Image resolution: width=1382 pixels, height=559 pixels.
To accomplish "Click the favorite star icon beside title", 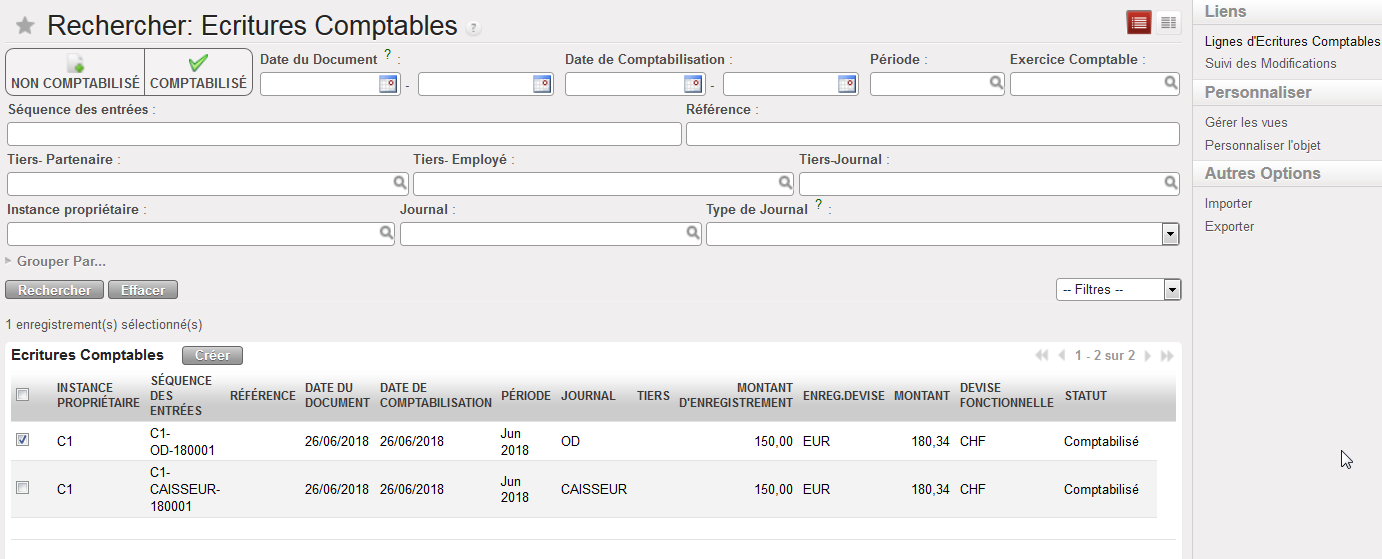I will click(x=26, y=27).
